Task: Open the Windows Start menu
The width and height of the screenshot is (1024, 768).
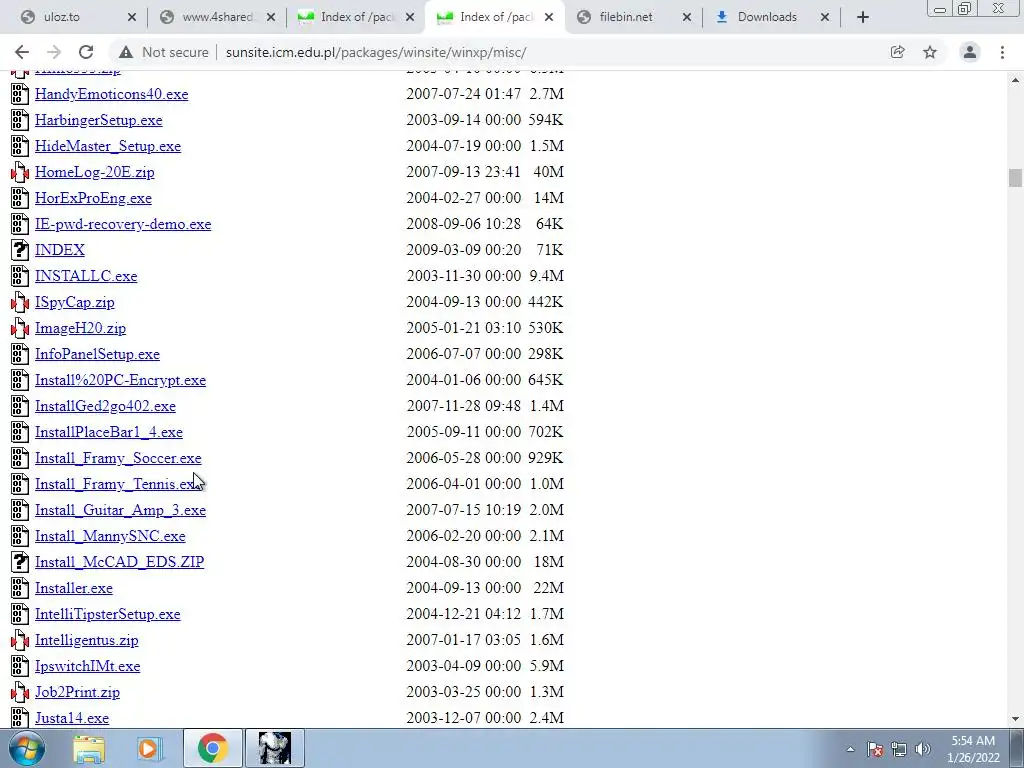Action: pos(26,748)
